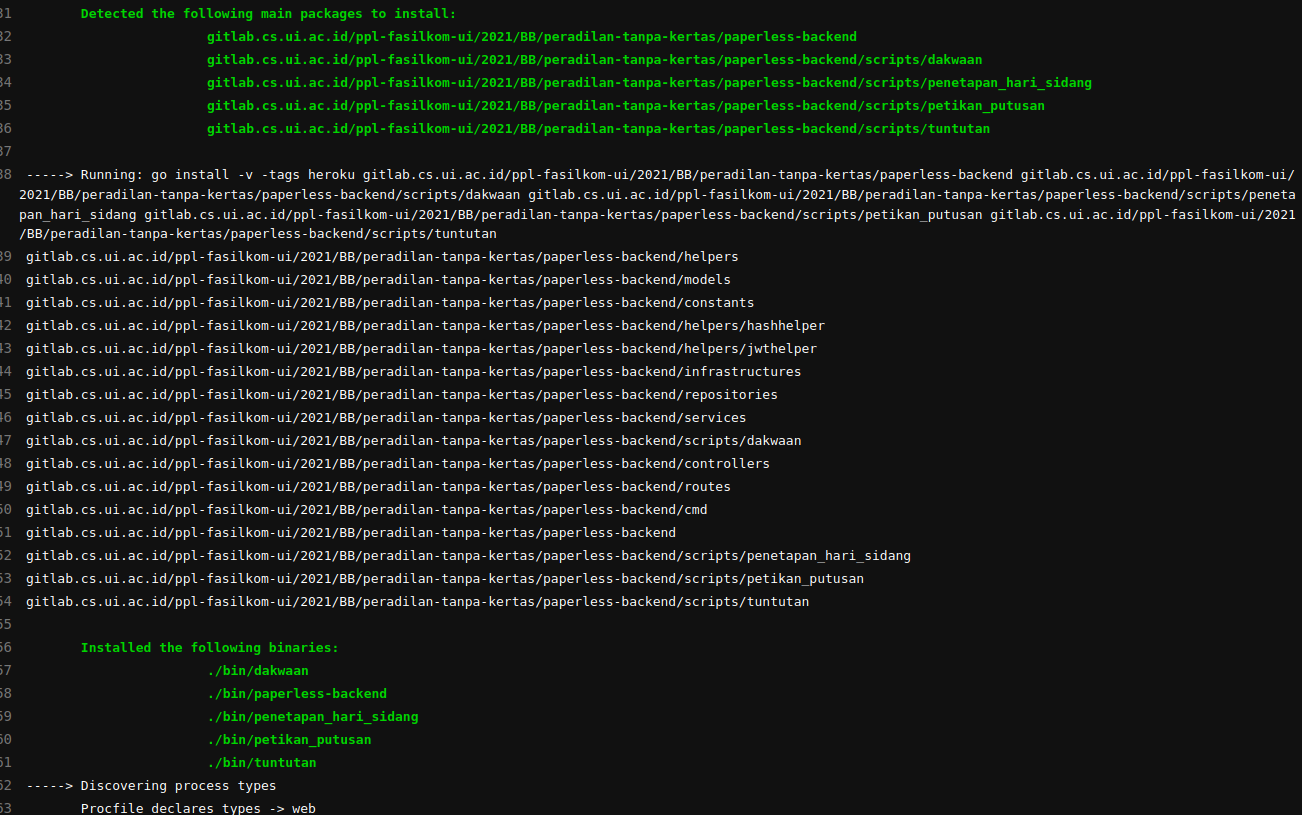The height and width of the screenshot is (815, 1302).
Task: Click the ./bin/penetapan_hari_sidang binary entry
Action: pyautogui.click(x=313, y=717)
